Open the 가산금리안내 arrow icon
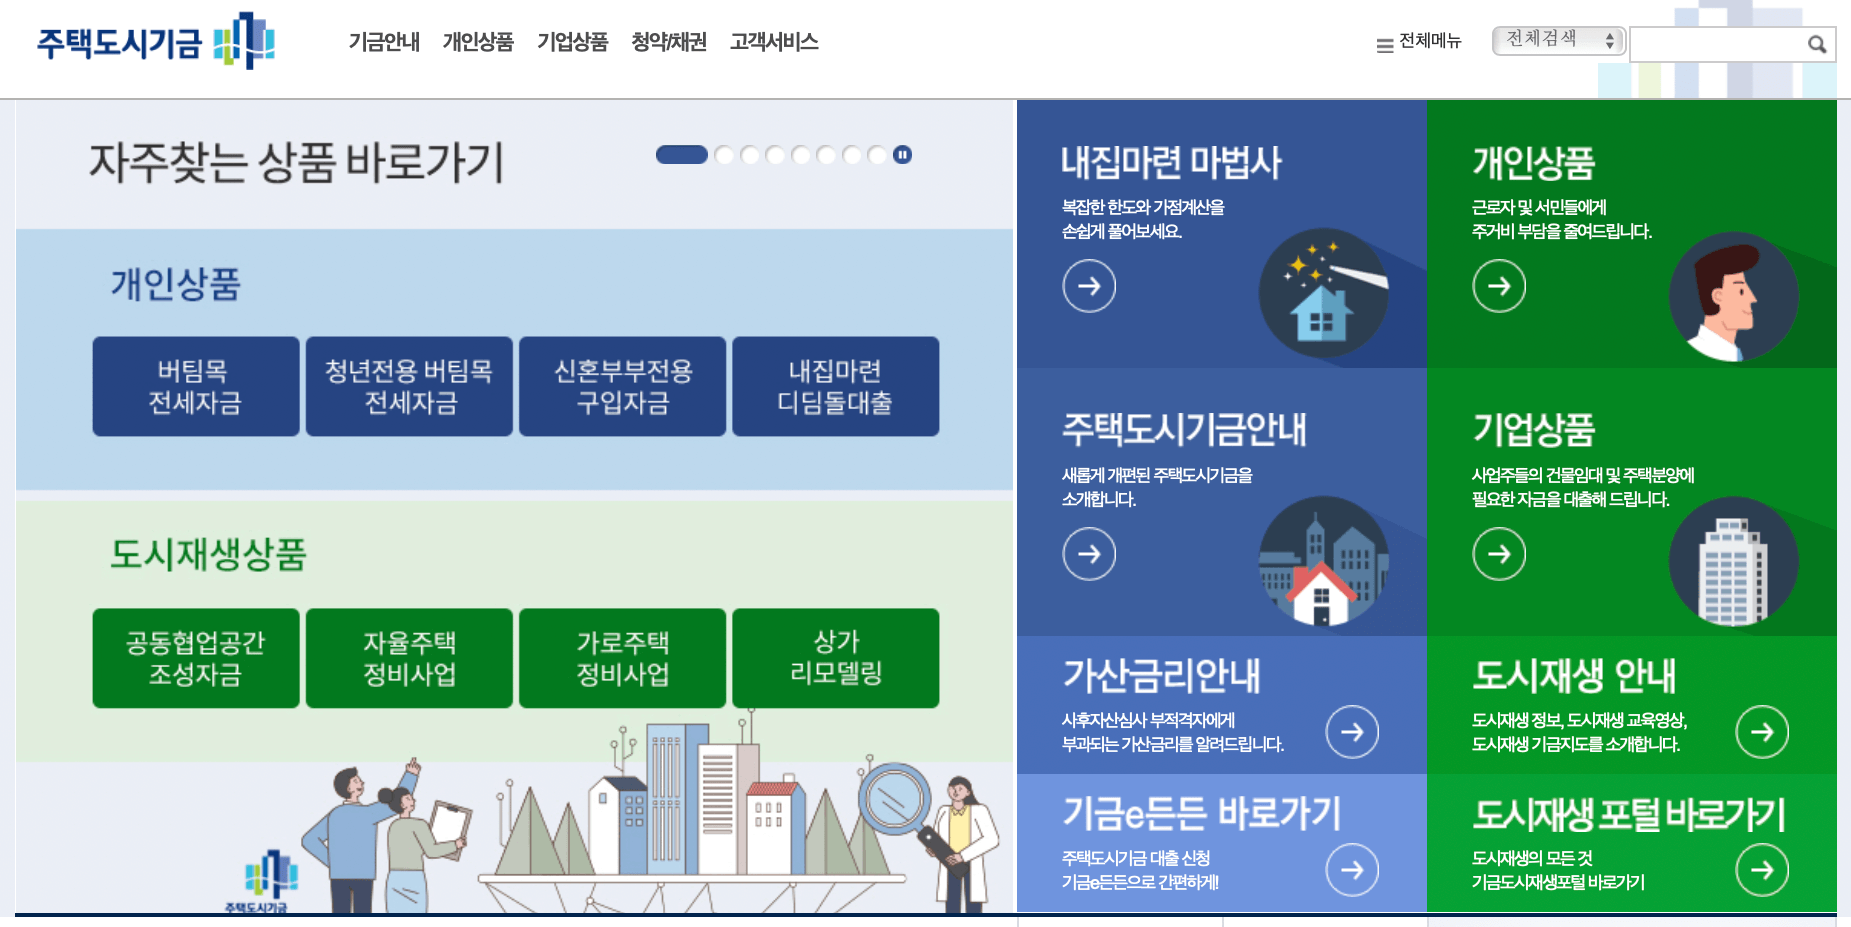Viewport: 1851px width, 927px height. 1353,731
